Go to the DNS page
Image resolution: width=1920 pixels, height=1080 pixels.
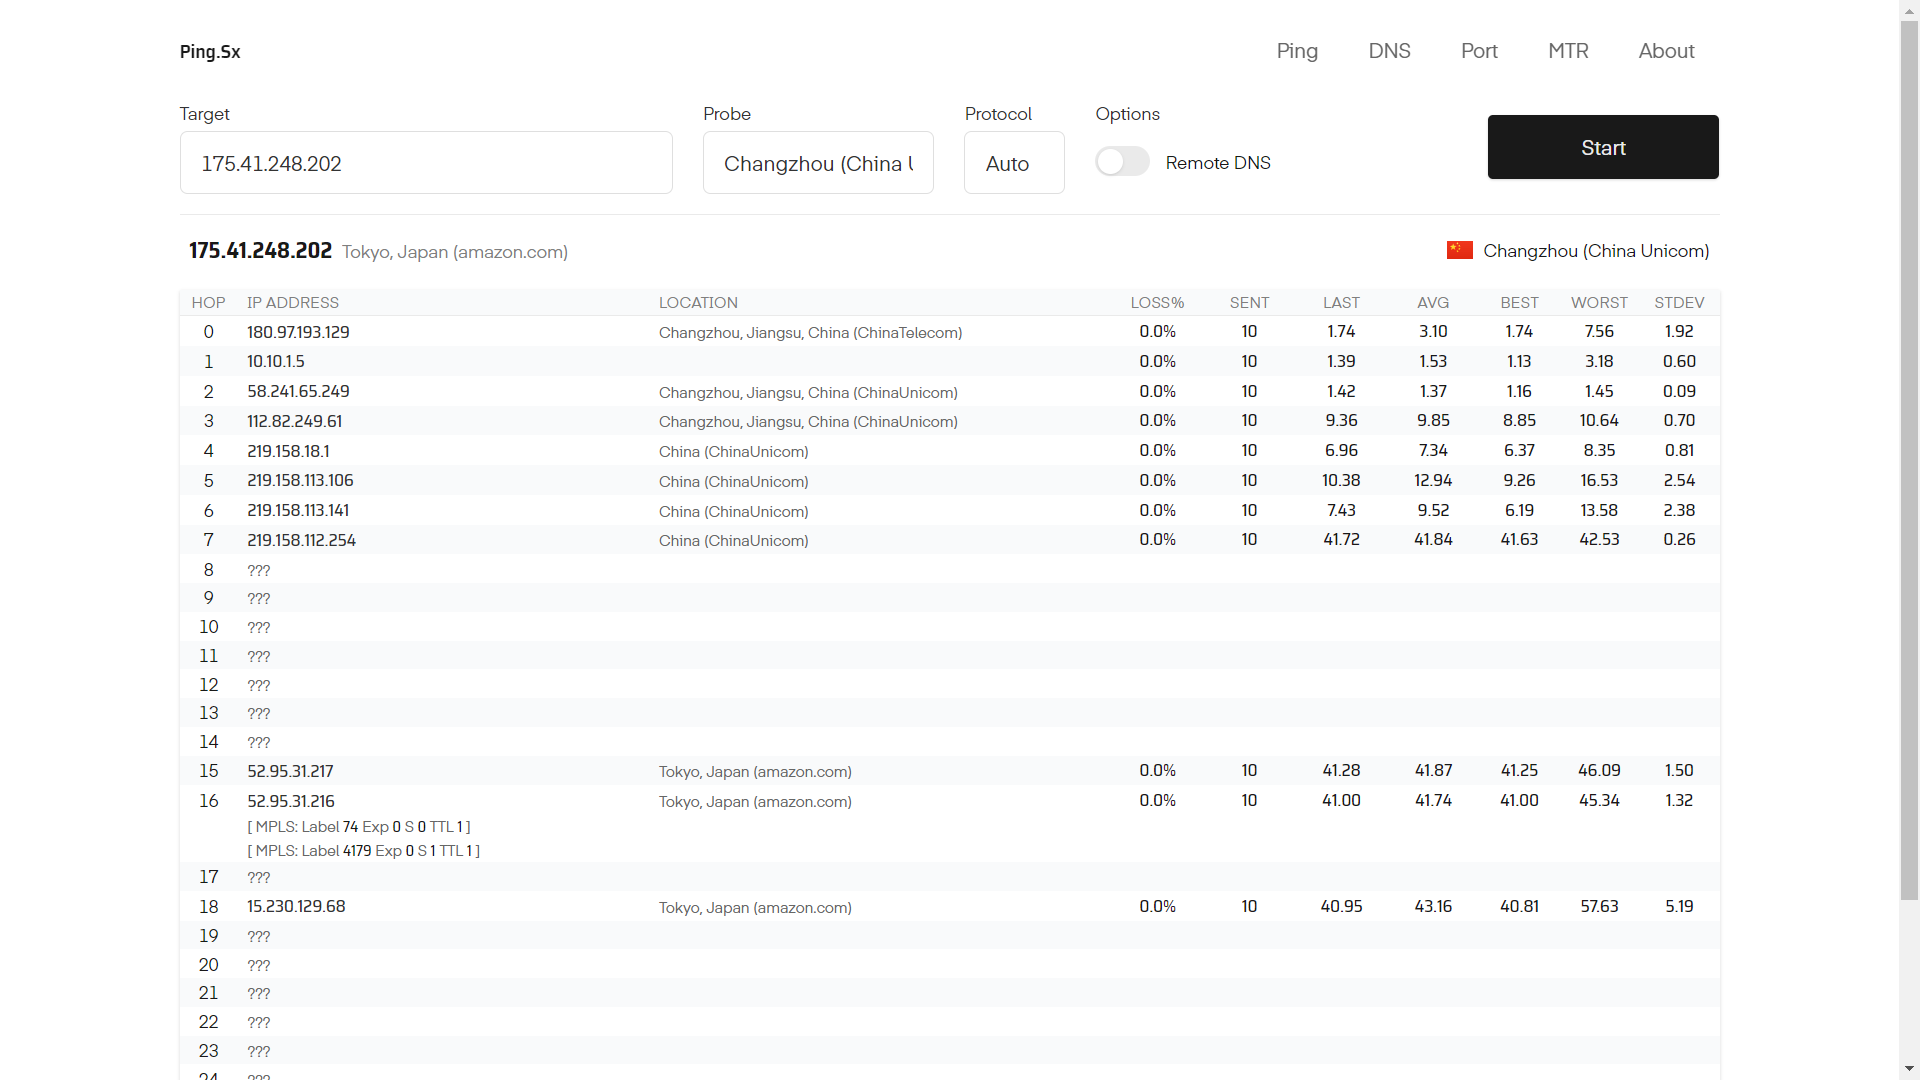pyautogui.click(x=1389, y=51)
